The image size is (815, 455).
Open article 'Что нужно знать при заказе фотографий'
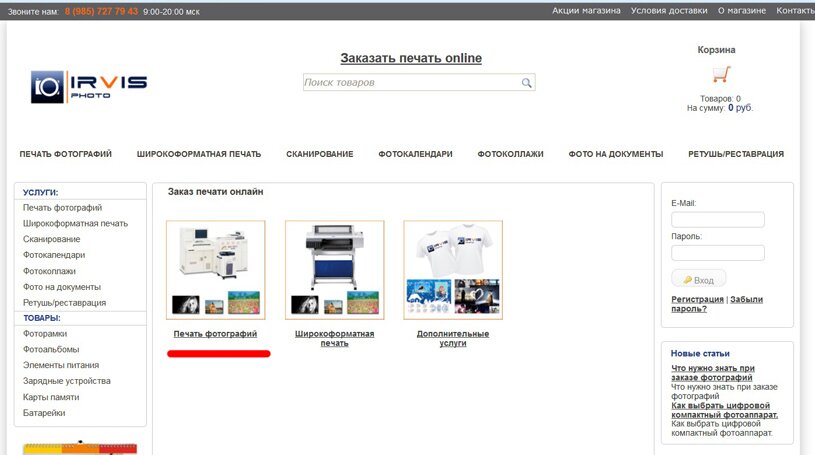coord(712,373)
